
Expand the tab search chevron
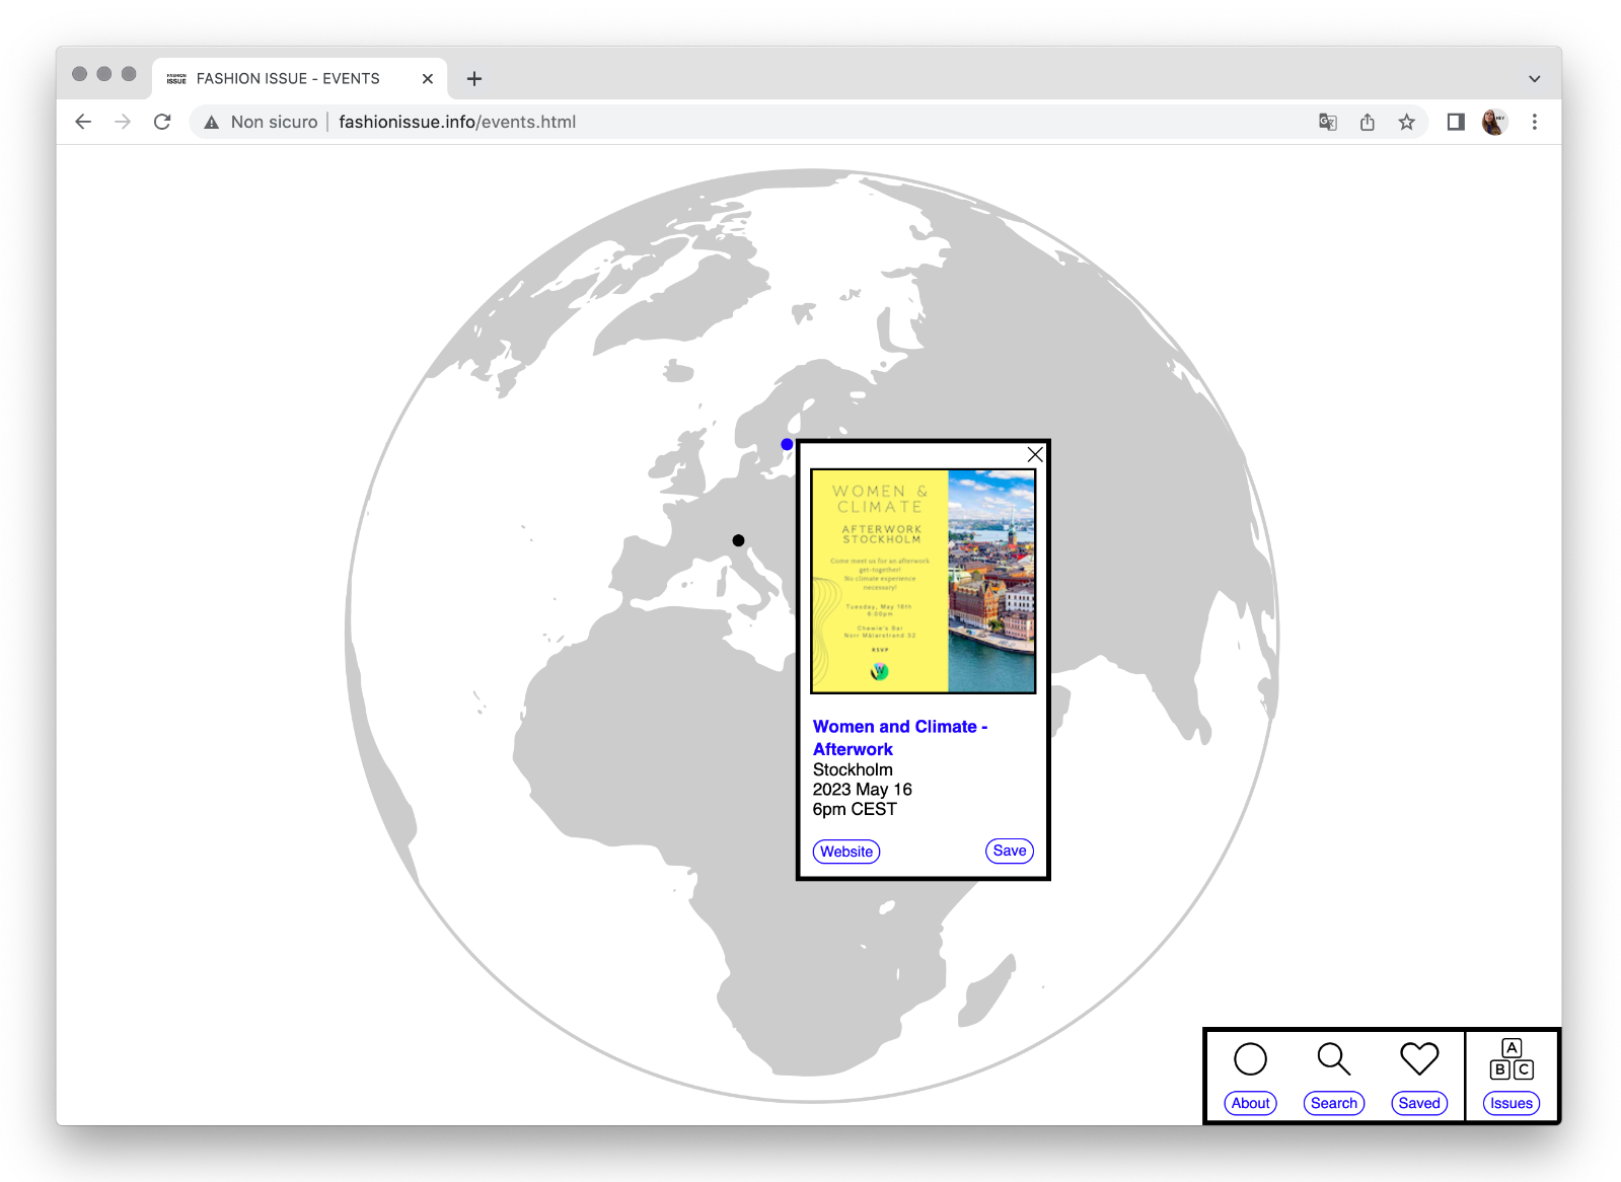click(1534, 79)
